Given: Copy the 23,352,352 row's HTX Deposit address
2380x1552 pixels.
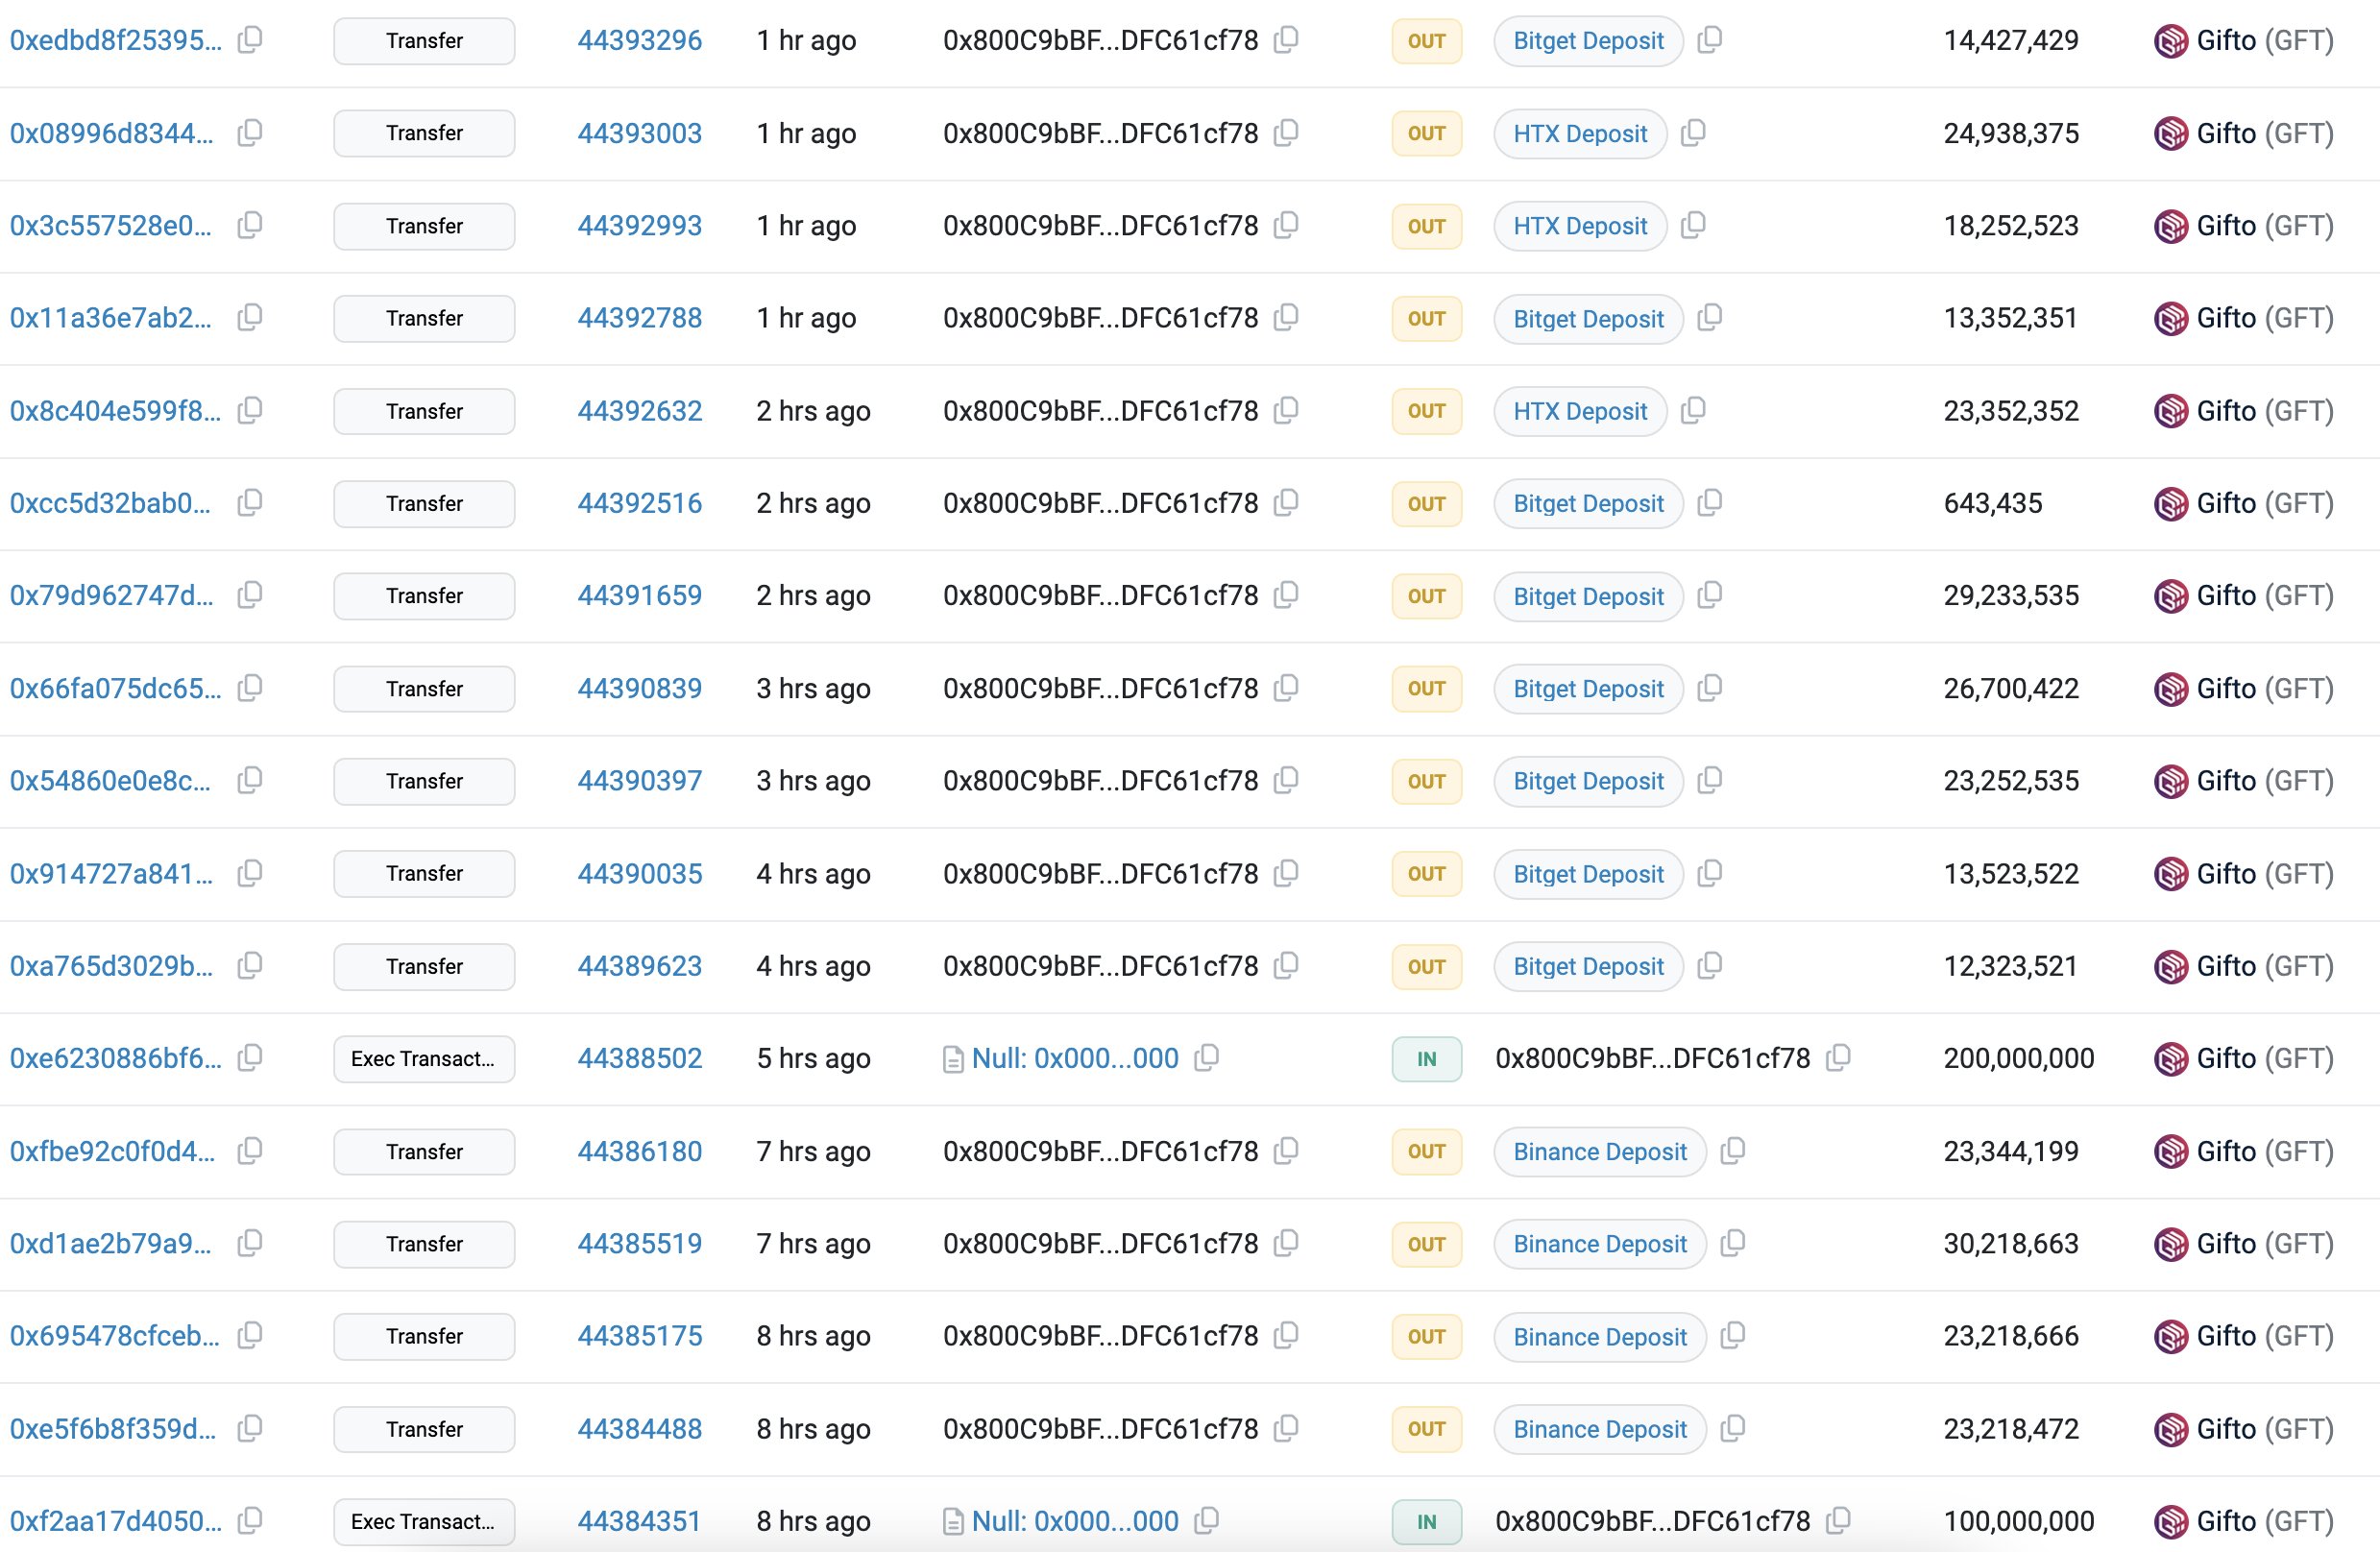Looking at the screenshot, I should click(1693, 411).
